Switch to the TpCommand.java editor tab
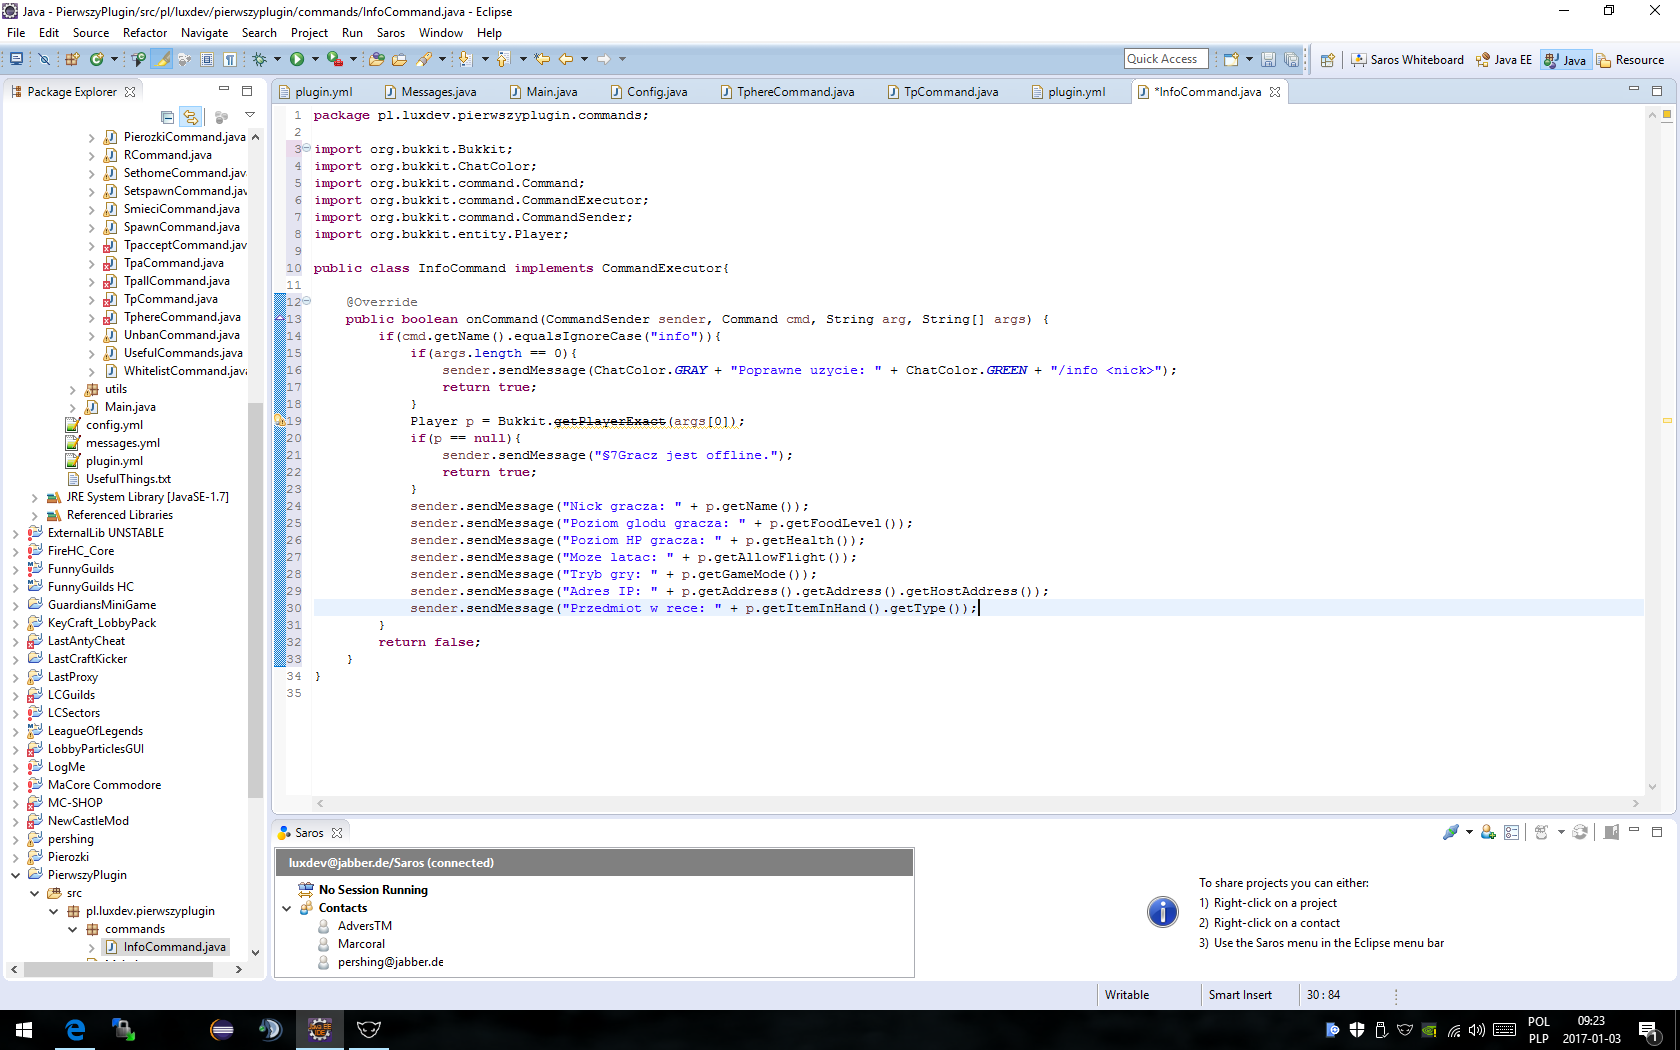The image size is (1680, 1050). 950,92
